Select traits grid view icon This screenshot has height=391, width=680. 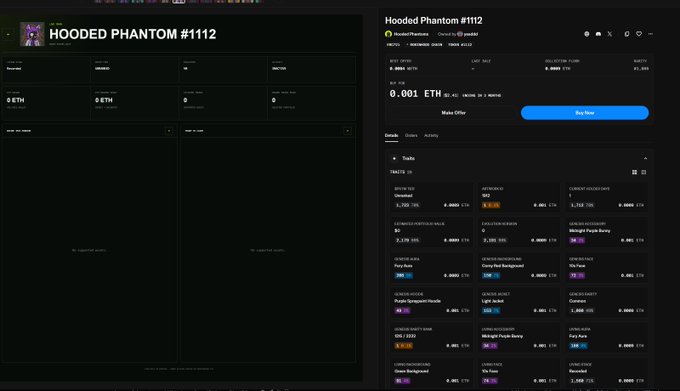[634, 172]
